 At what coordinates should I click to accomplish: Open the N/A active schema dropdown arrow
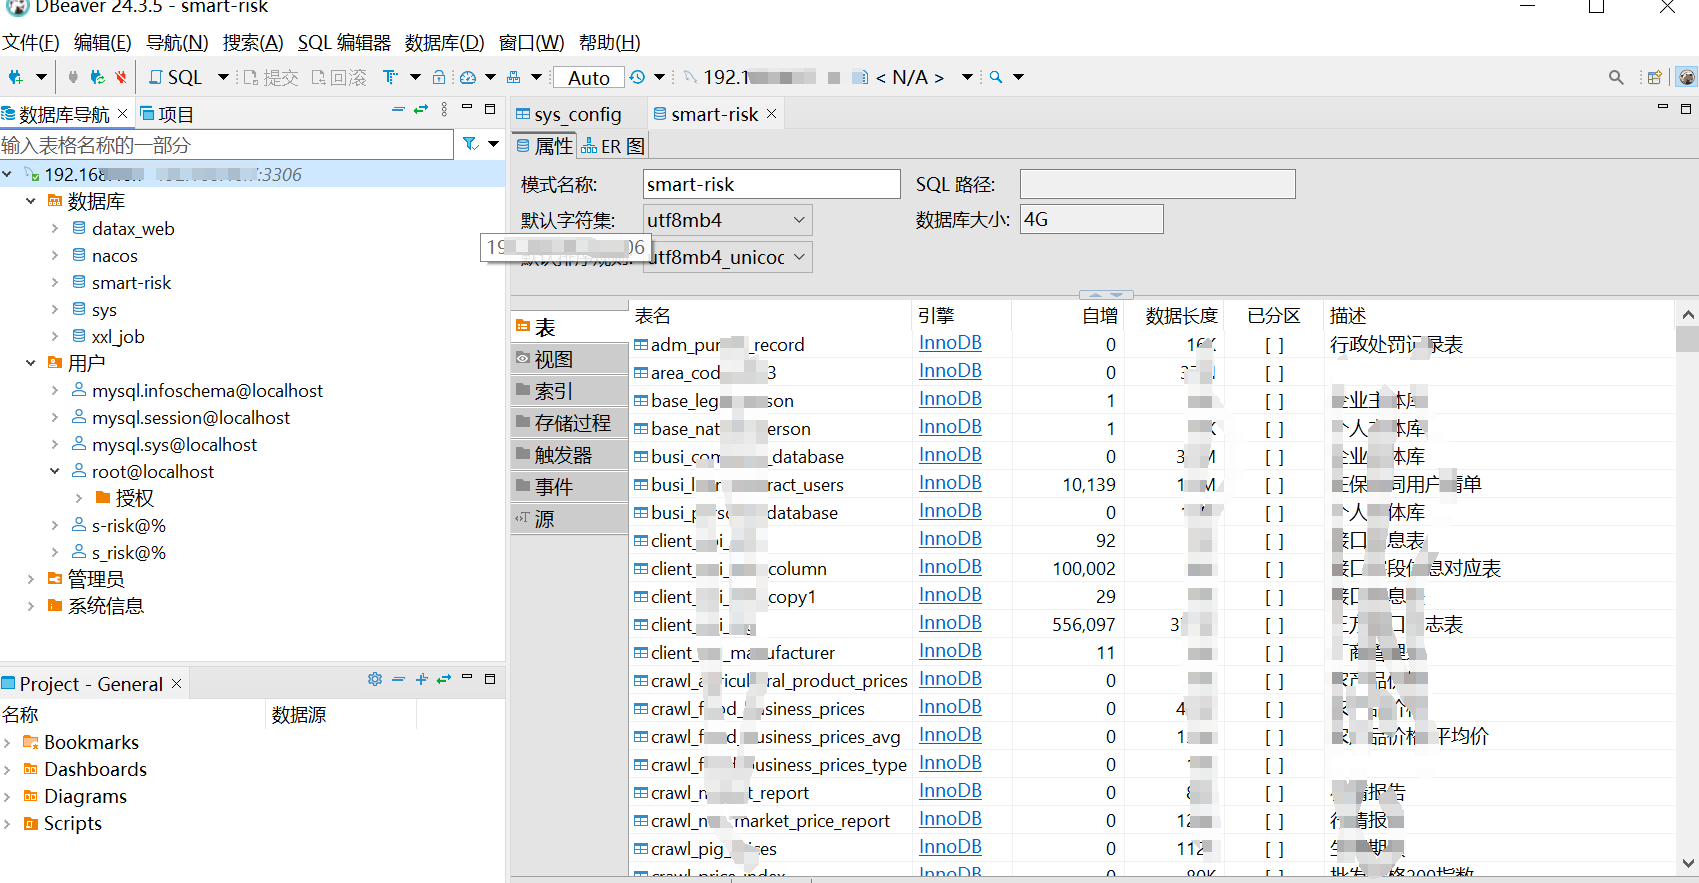tap(967, 77)
